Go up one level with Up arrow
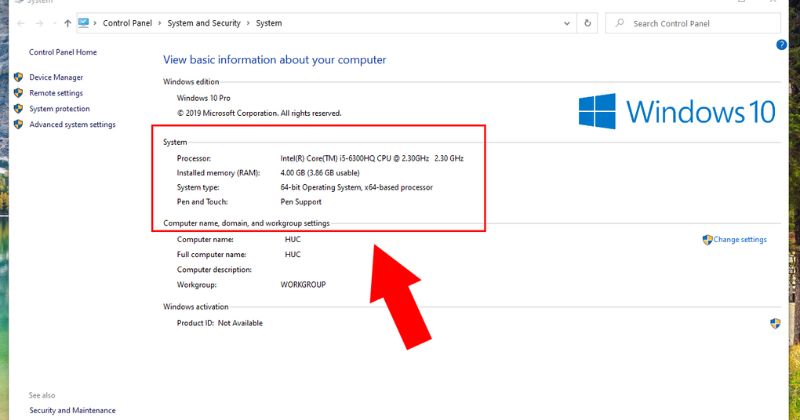800x420 pixels. 67,23
